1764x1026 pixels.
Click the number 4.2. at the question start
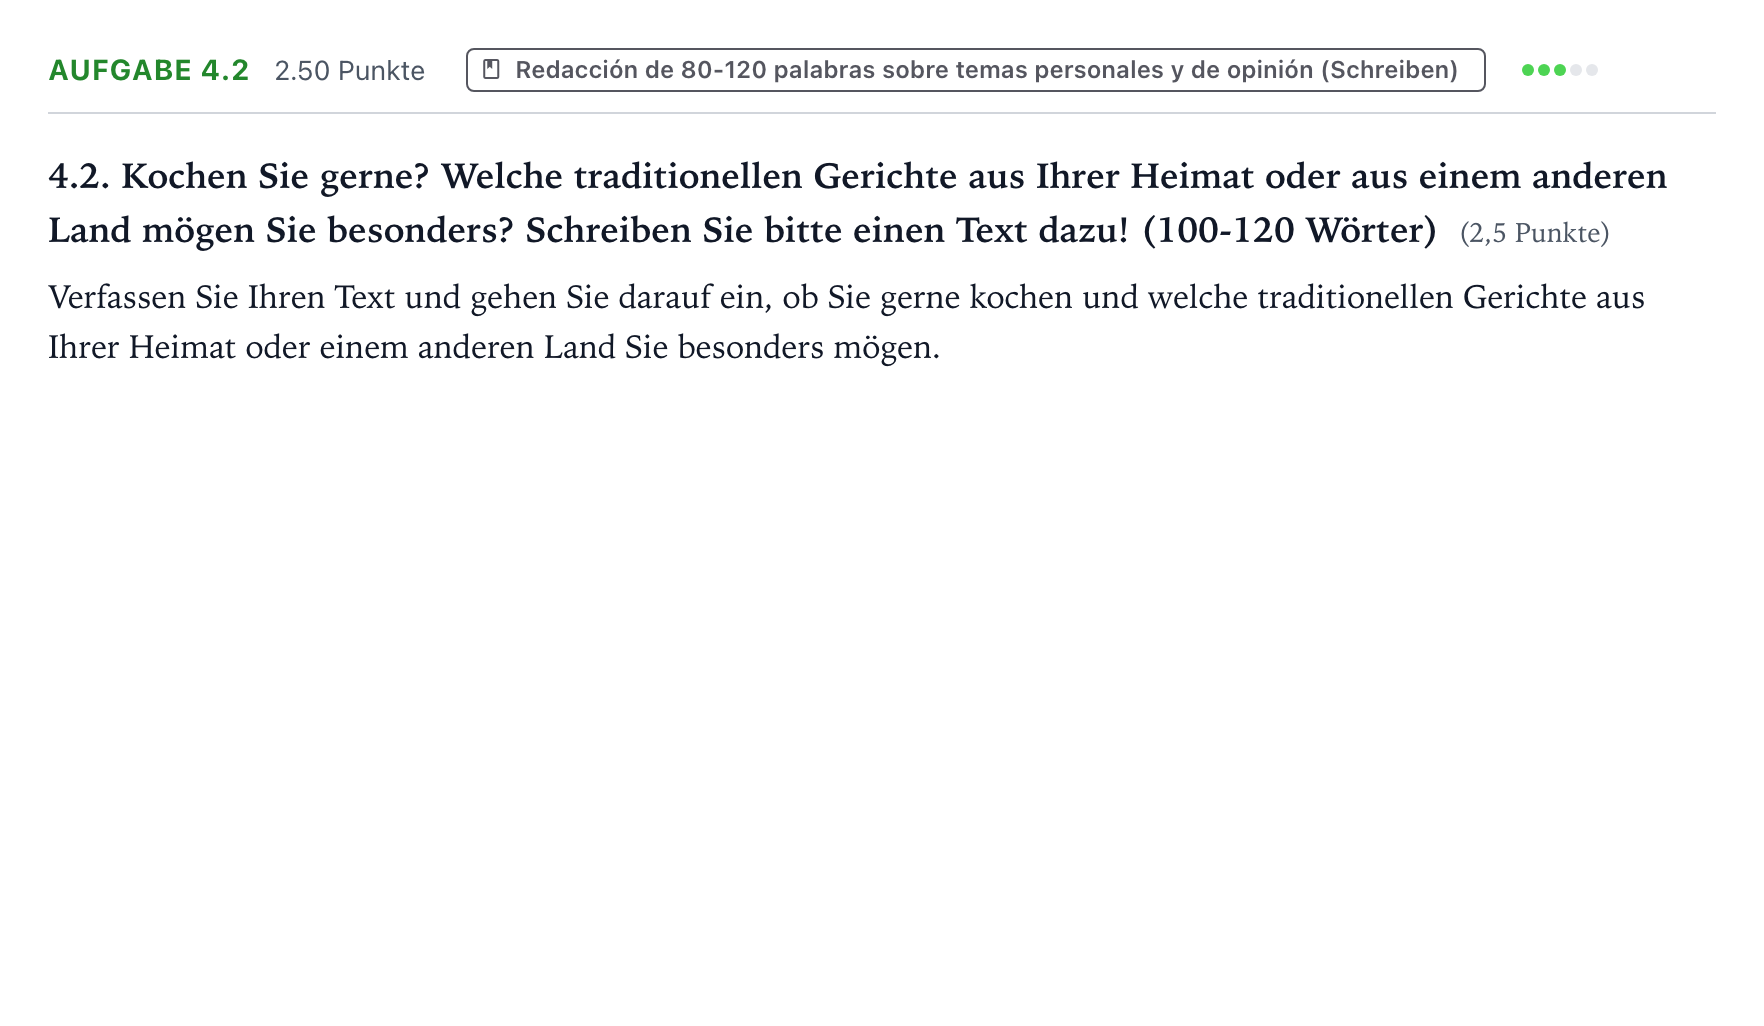click(79, 177)
